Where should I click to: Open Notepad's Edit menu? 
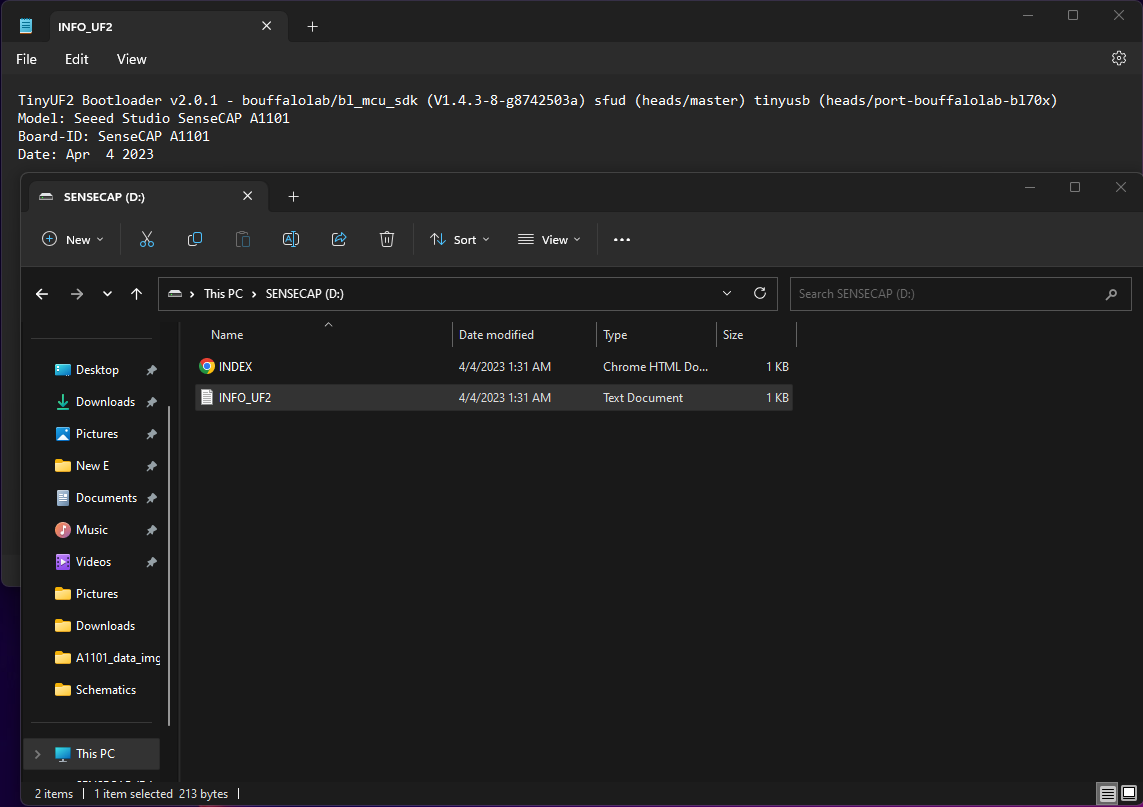point(77,59)
